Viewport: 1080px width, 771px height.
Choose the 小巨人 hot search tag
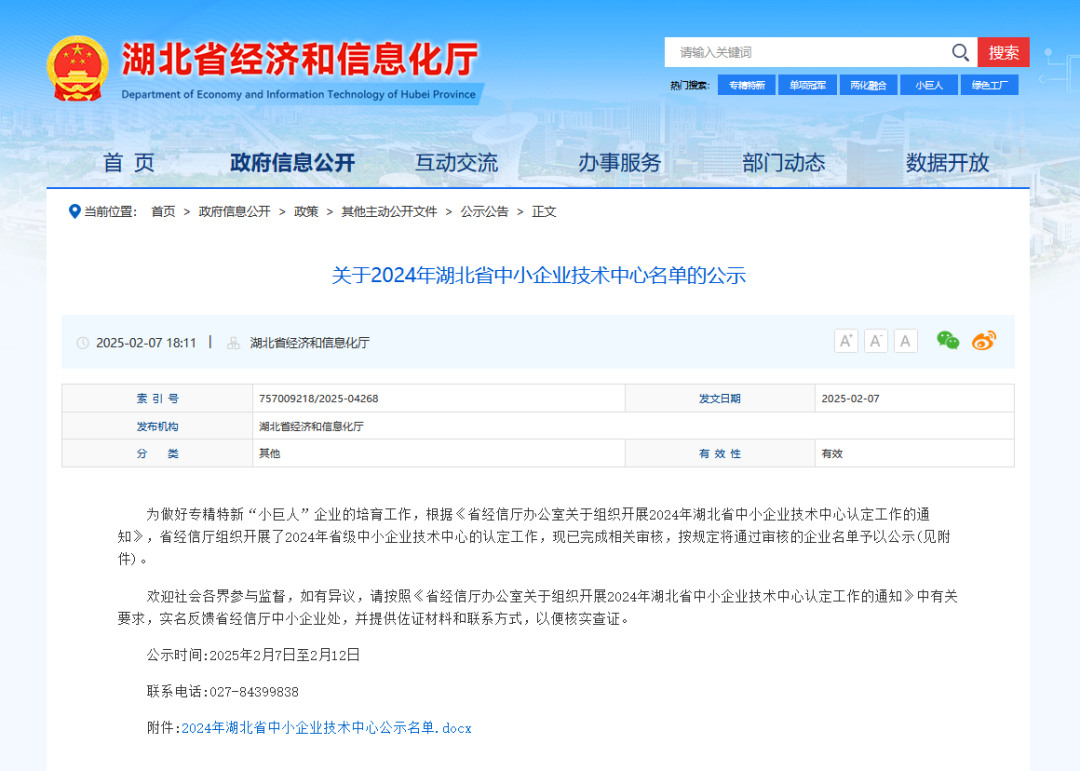point(929,86)
